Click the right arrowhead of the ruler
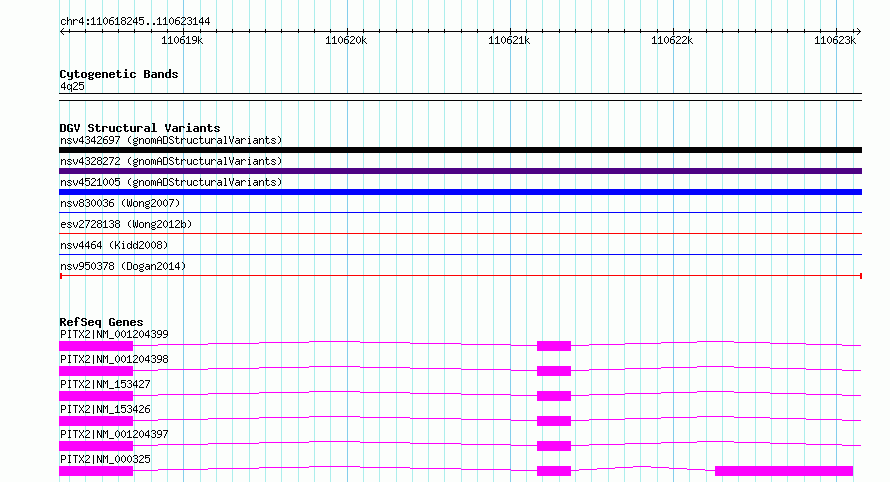This screenshot has height=482, width=890. coord(858,32)
